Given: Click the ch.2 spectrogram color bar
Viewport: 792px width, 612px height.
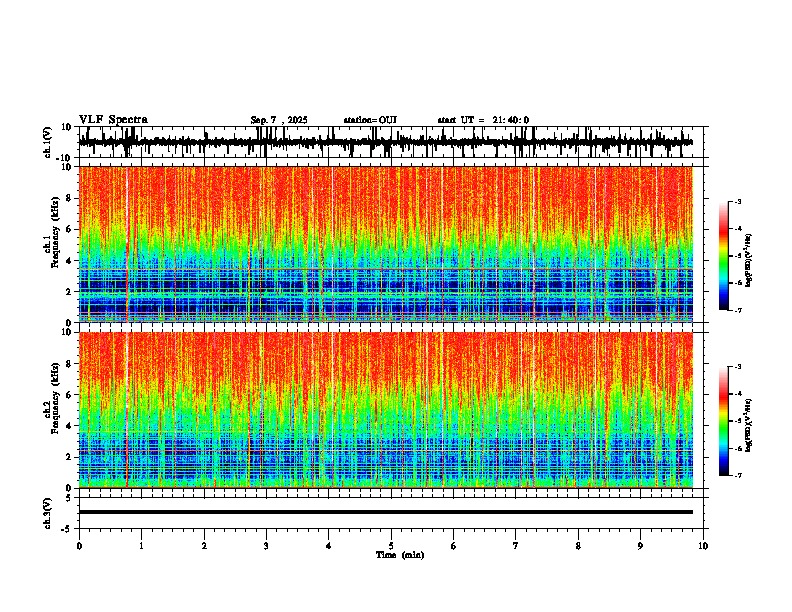Looking at the screenshot, I should (723, 421).
